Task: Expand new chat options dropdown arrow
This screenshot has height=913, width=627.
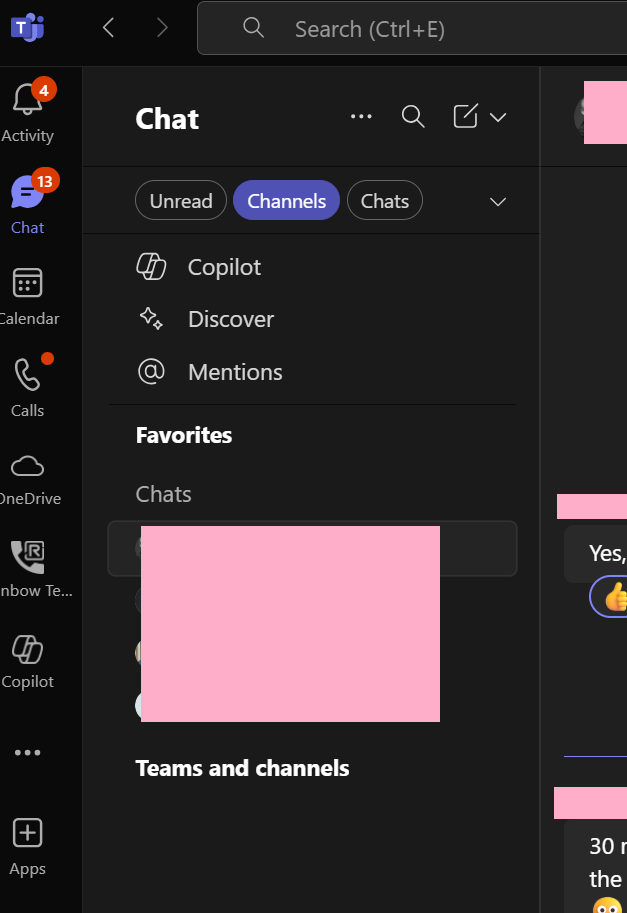Action: point(498,117)
